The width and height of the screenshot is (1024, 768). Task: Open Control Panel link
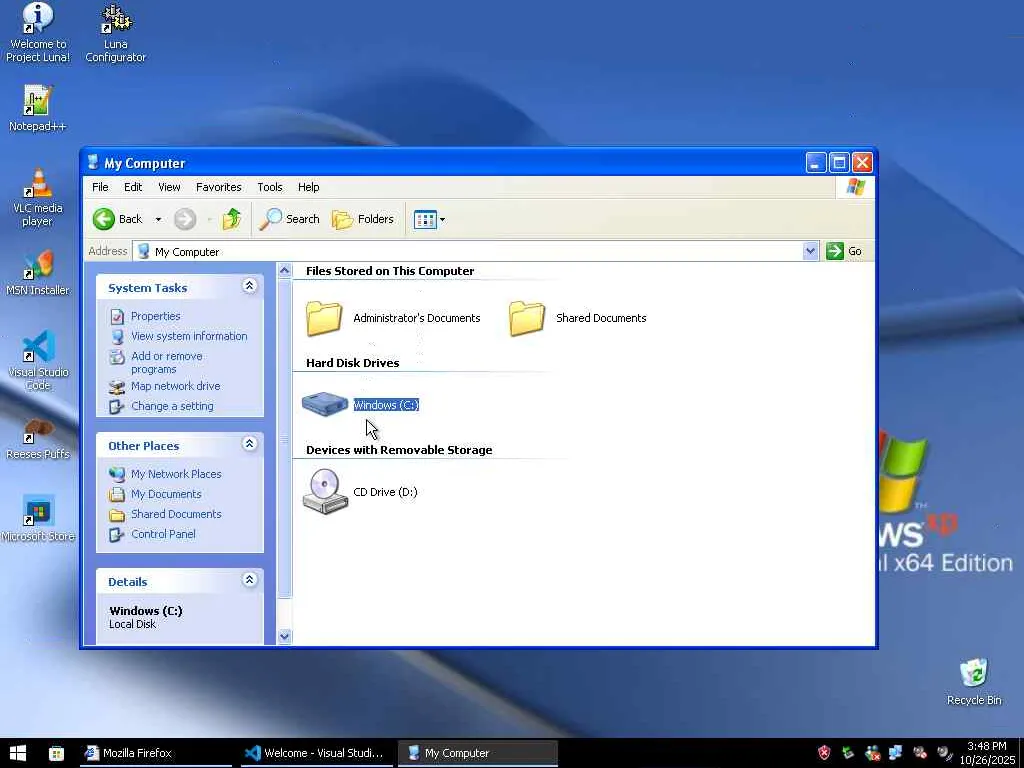pyautogui.click(x=163, y=534)
